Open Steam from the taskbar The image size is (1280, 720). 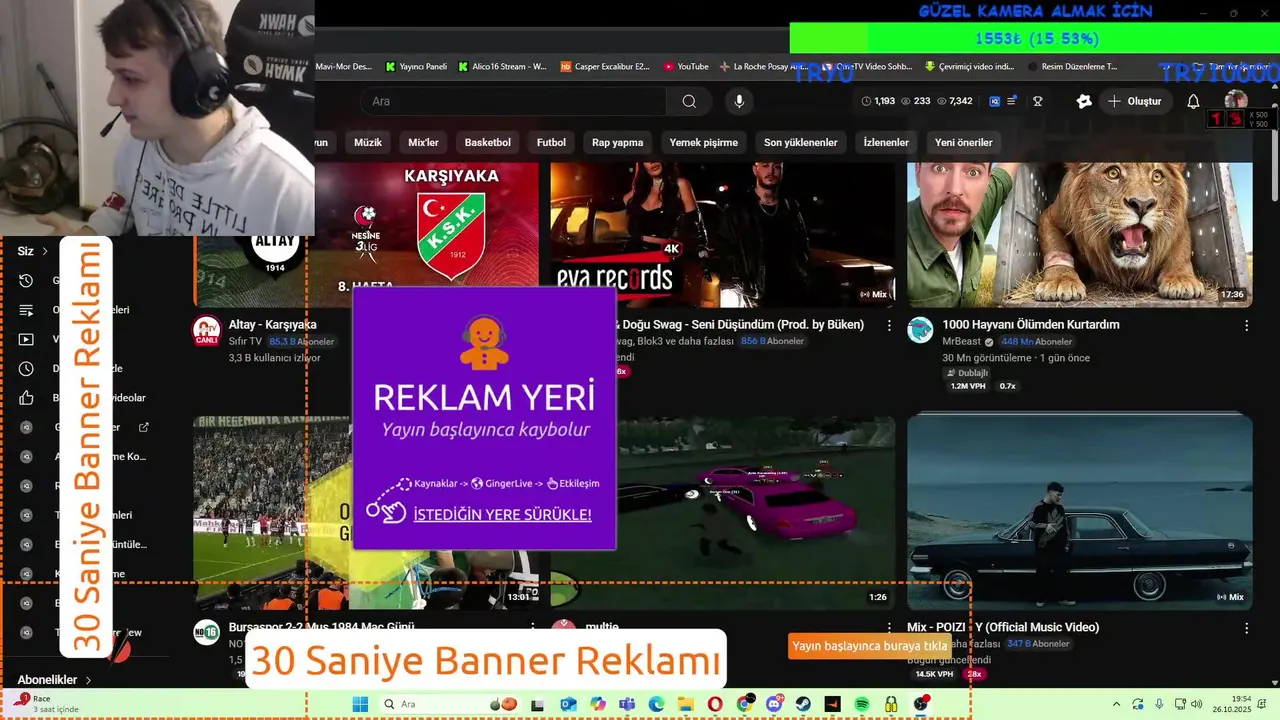(x=803, y=704)
